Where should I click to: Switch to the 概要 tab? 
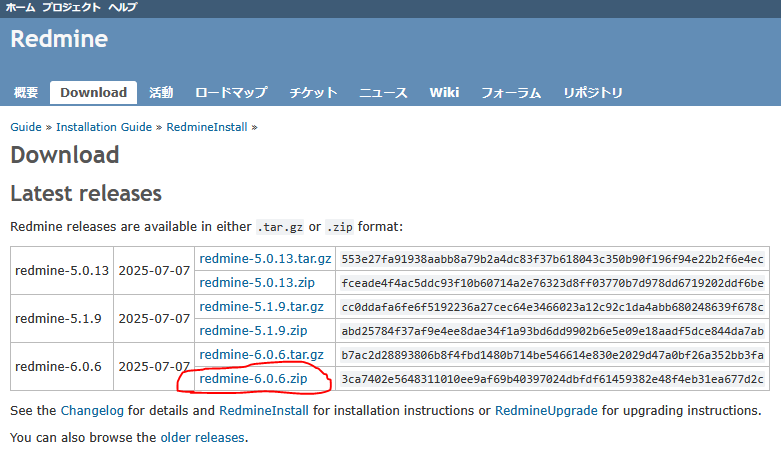click(26, 93)
